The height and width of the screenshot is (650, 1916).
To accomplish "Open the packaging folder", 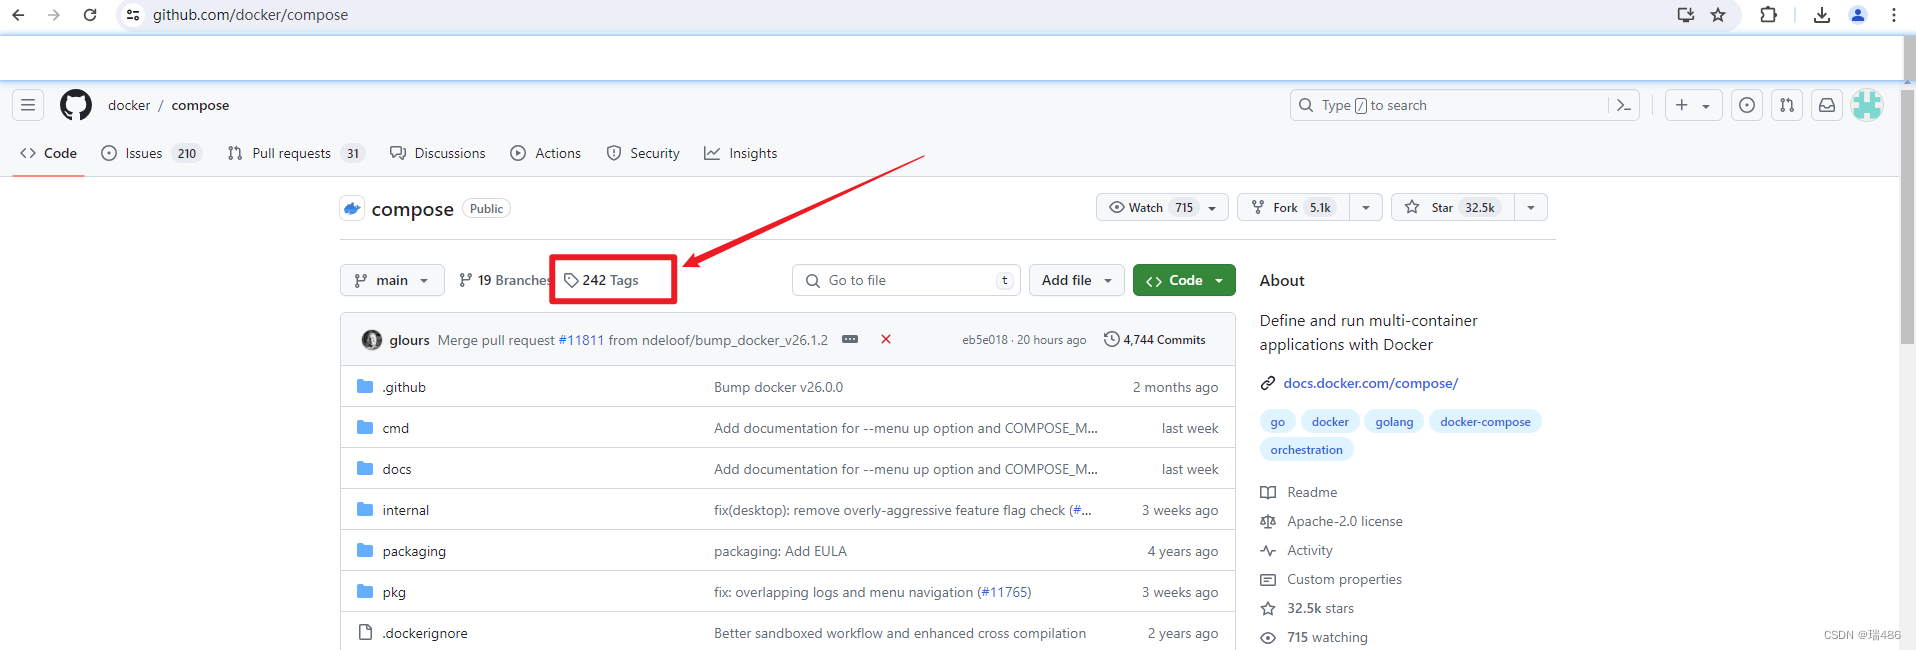I will (x=414, y=551).
